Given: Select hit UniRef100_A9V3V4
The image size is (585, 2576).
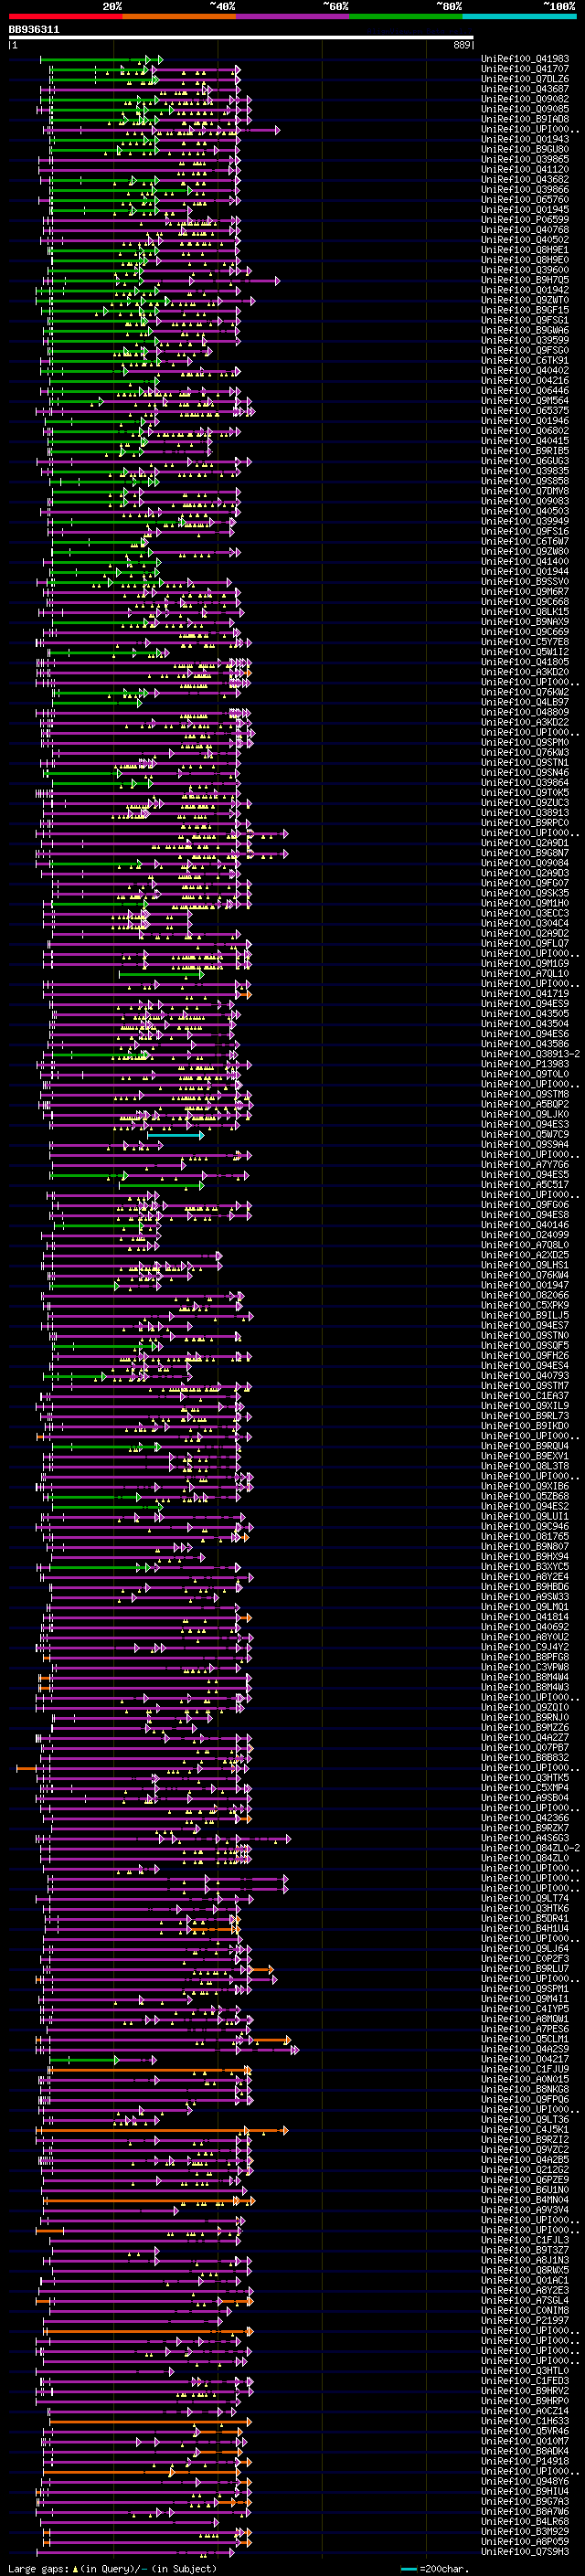Looking at the screenshot, I should [525, 2210].
